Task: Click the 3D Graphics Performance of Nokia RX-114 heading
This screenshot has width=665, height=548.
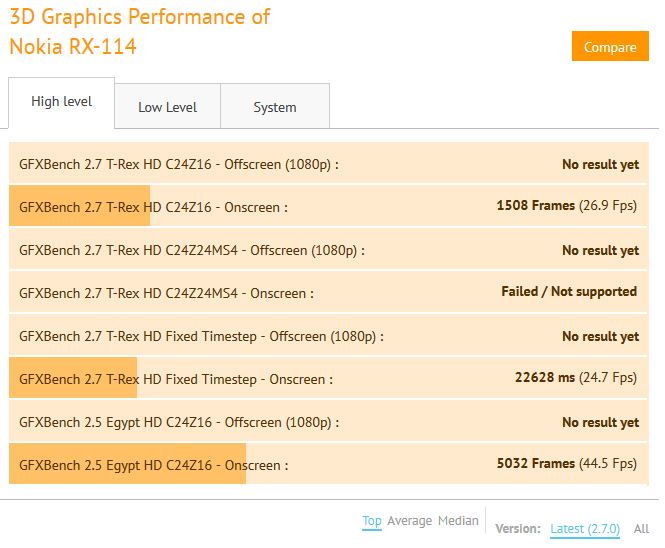Action: click(x=140, y=32)
